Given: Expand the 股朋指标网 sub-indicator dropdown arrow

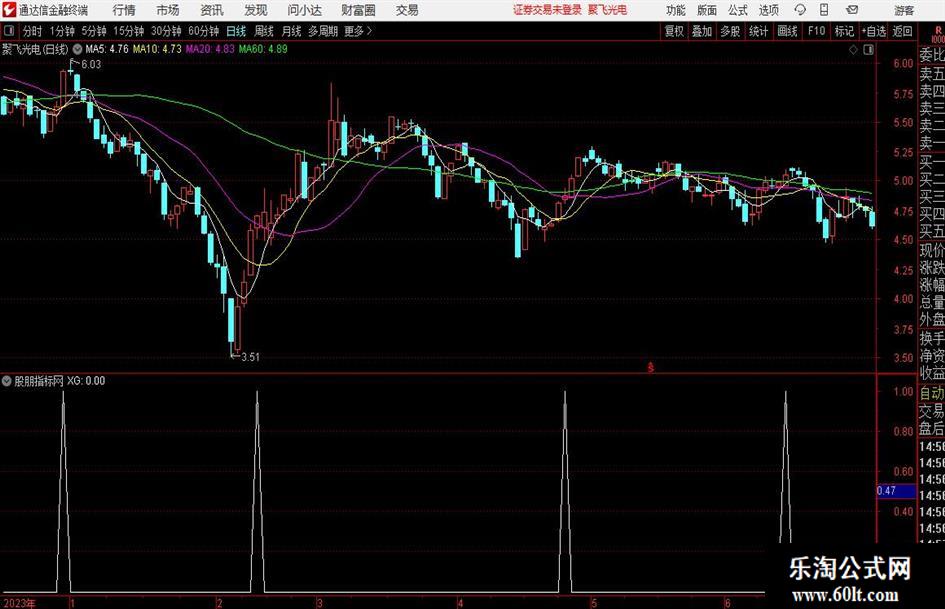Looking at the screenshot, I should [x=7, y=380].
